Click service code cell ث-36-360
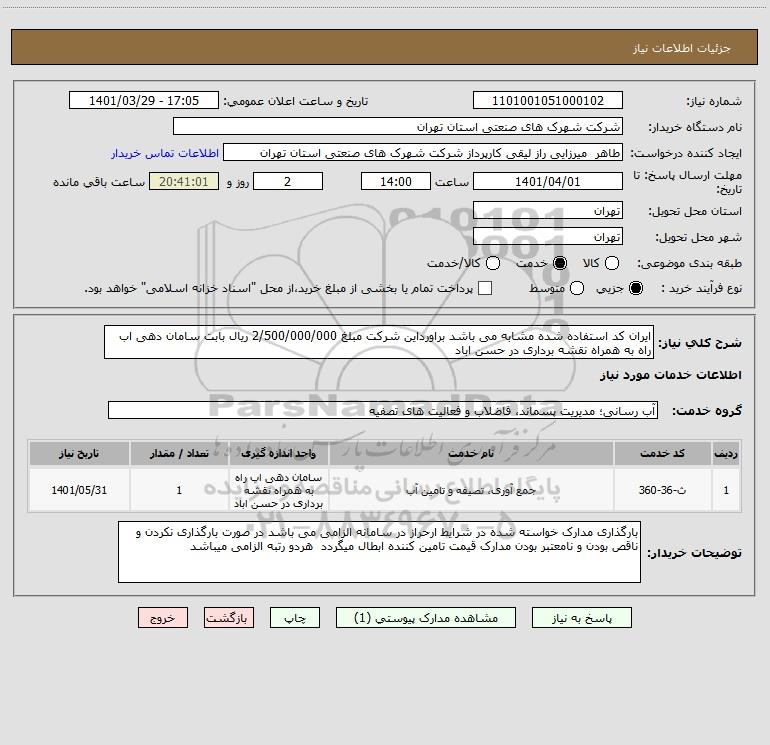770x745 pixels. point(662,490)
